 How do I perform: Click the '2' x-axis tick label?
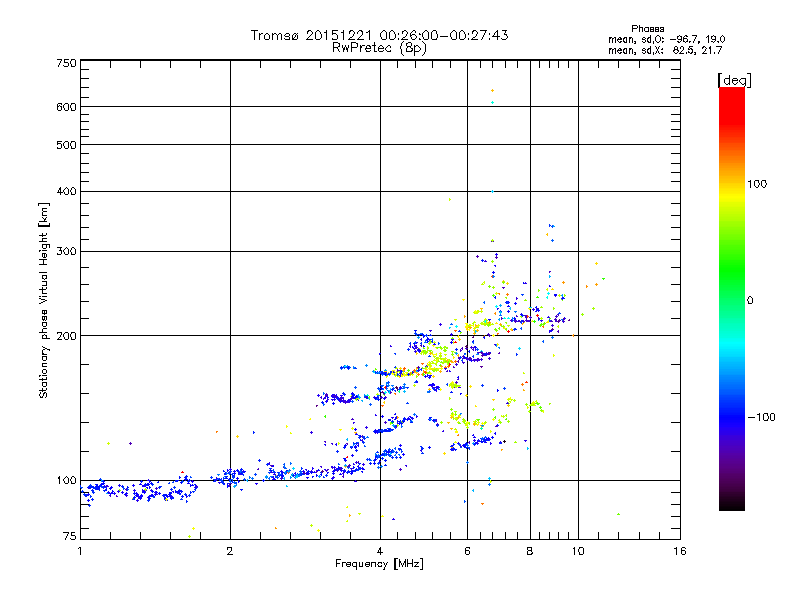pos(230,551)
